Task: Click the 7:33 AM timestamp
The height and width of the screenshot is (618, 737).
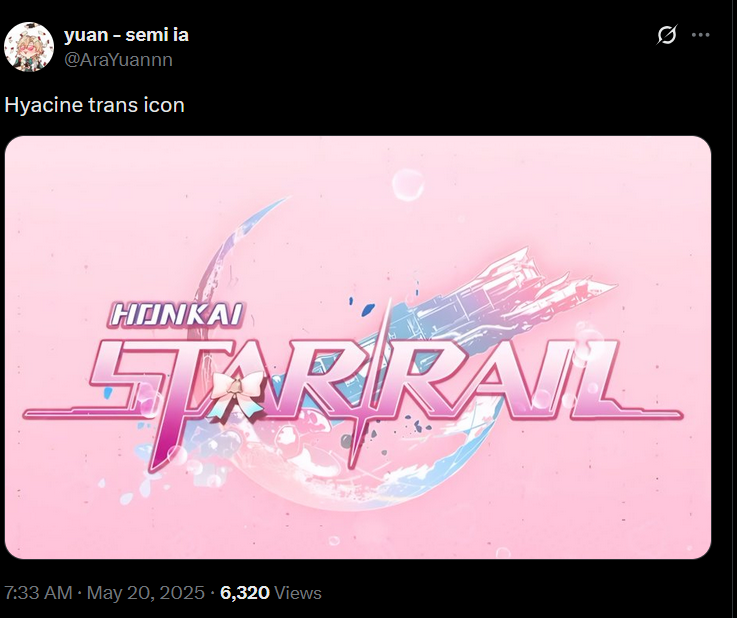Action: tap(38, 593)
